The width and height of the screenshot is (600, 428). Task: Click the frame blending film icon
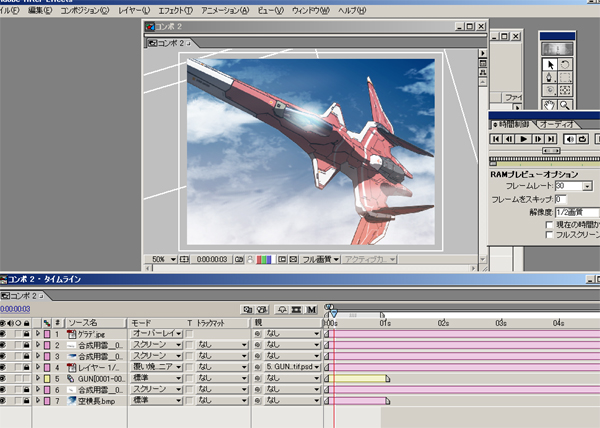(296, 309)
